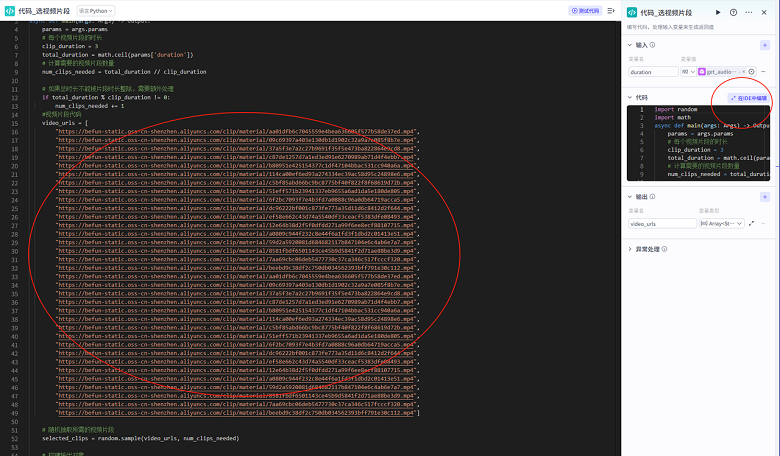This screenshot has height=456, width=780.
Task: Click the duration variable name field
Action: (652, 72)
